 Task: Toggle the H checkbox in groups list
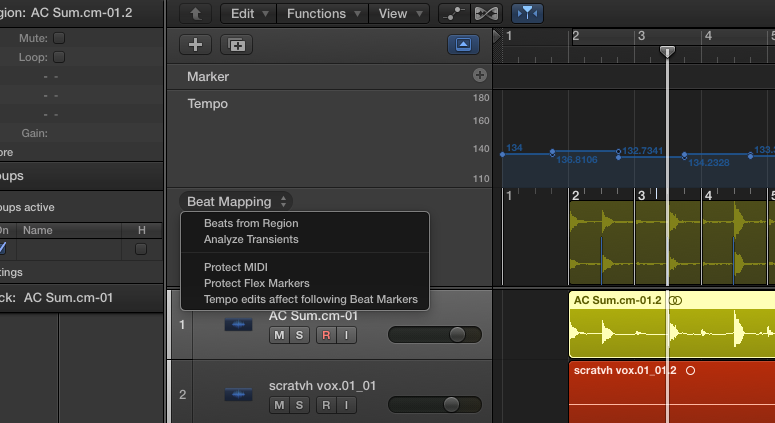point(141,249)
